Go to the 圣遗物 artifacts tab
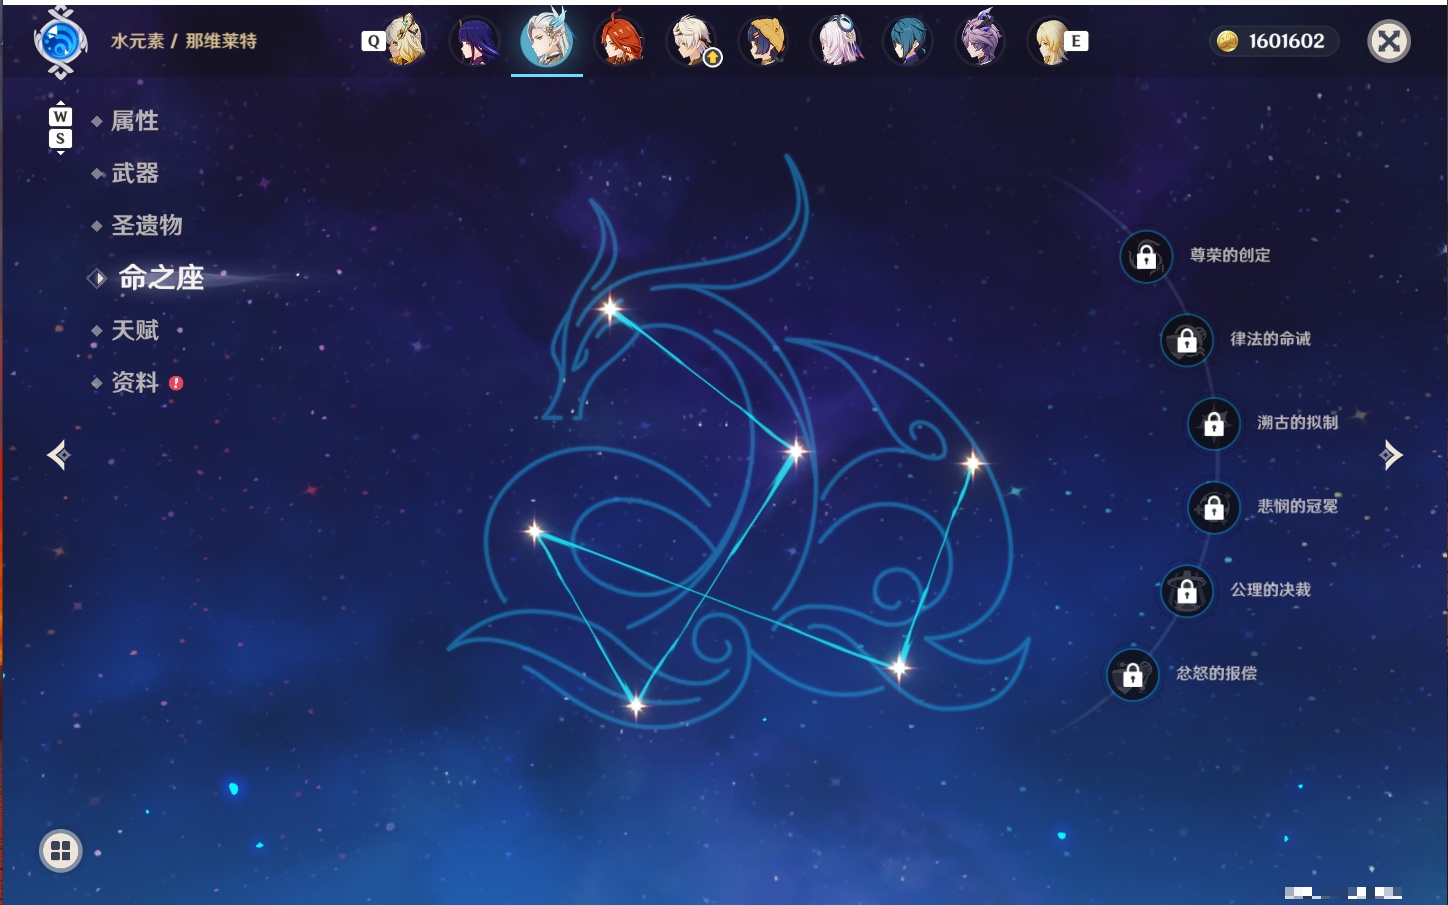This screenshot has width=1448, height=905. click(x=147, y=225)
